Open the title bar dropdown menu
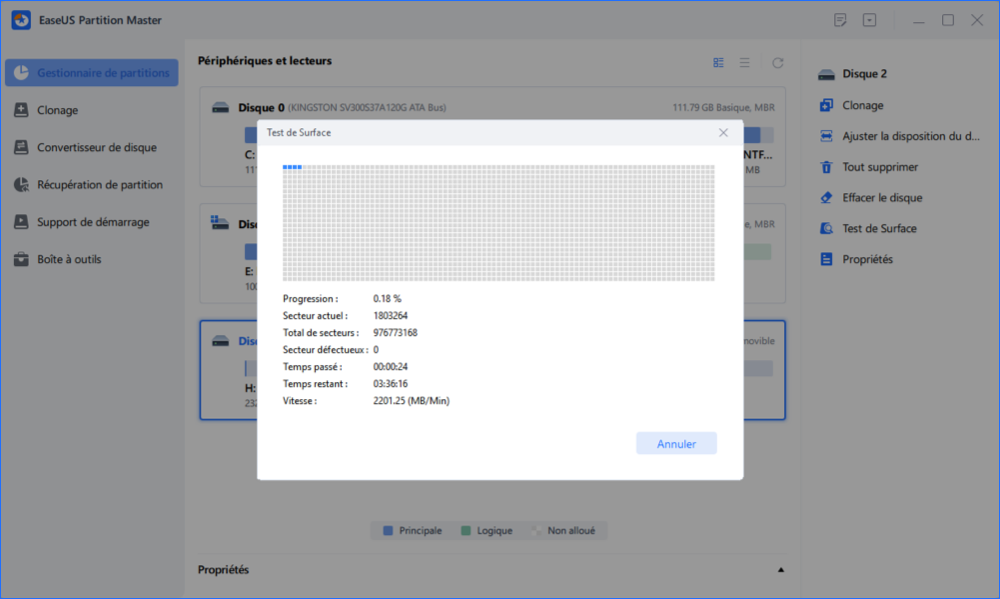This screenshot has height=599, width=1000. coord(869,20)
